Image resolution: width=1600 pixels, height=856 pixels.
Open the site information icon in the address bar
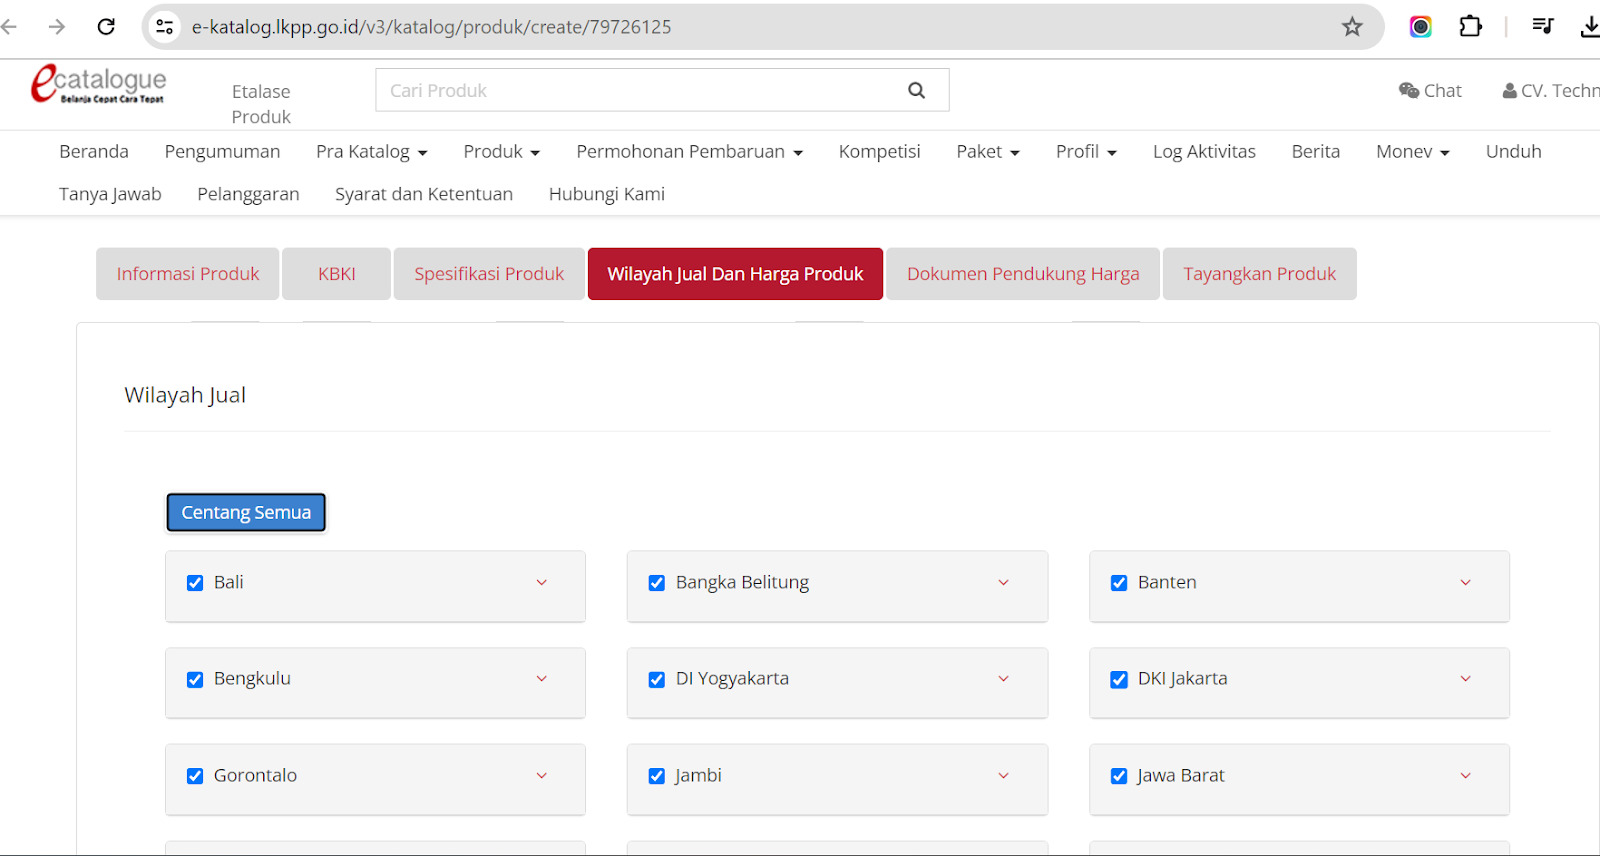pyautogui.click(x=165, y=27)
